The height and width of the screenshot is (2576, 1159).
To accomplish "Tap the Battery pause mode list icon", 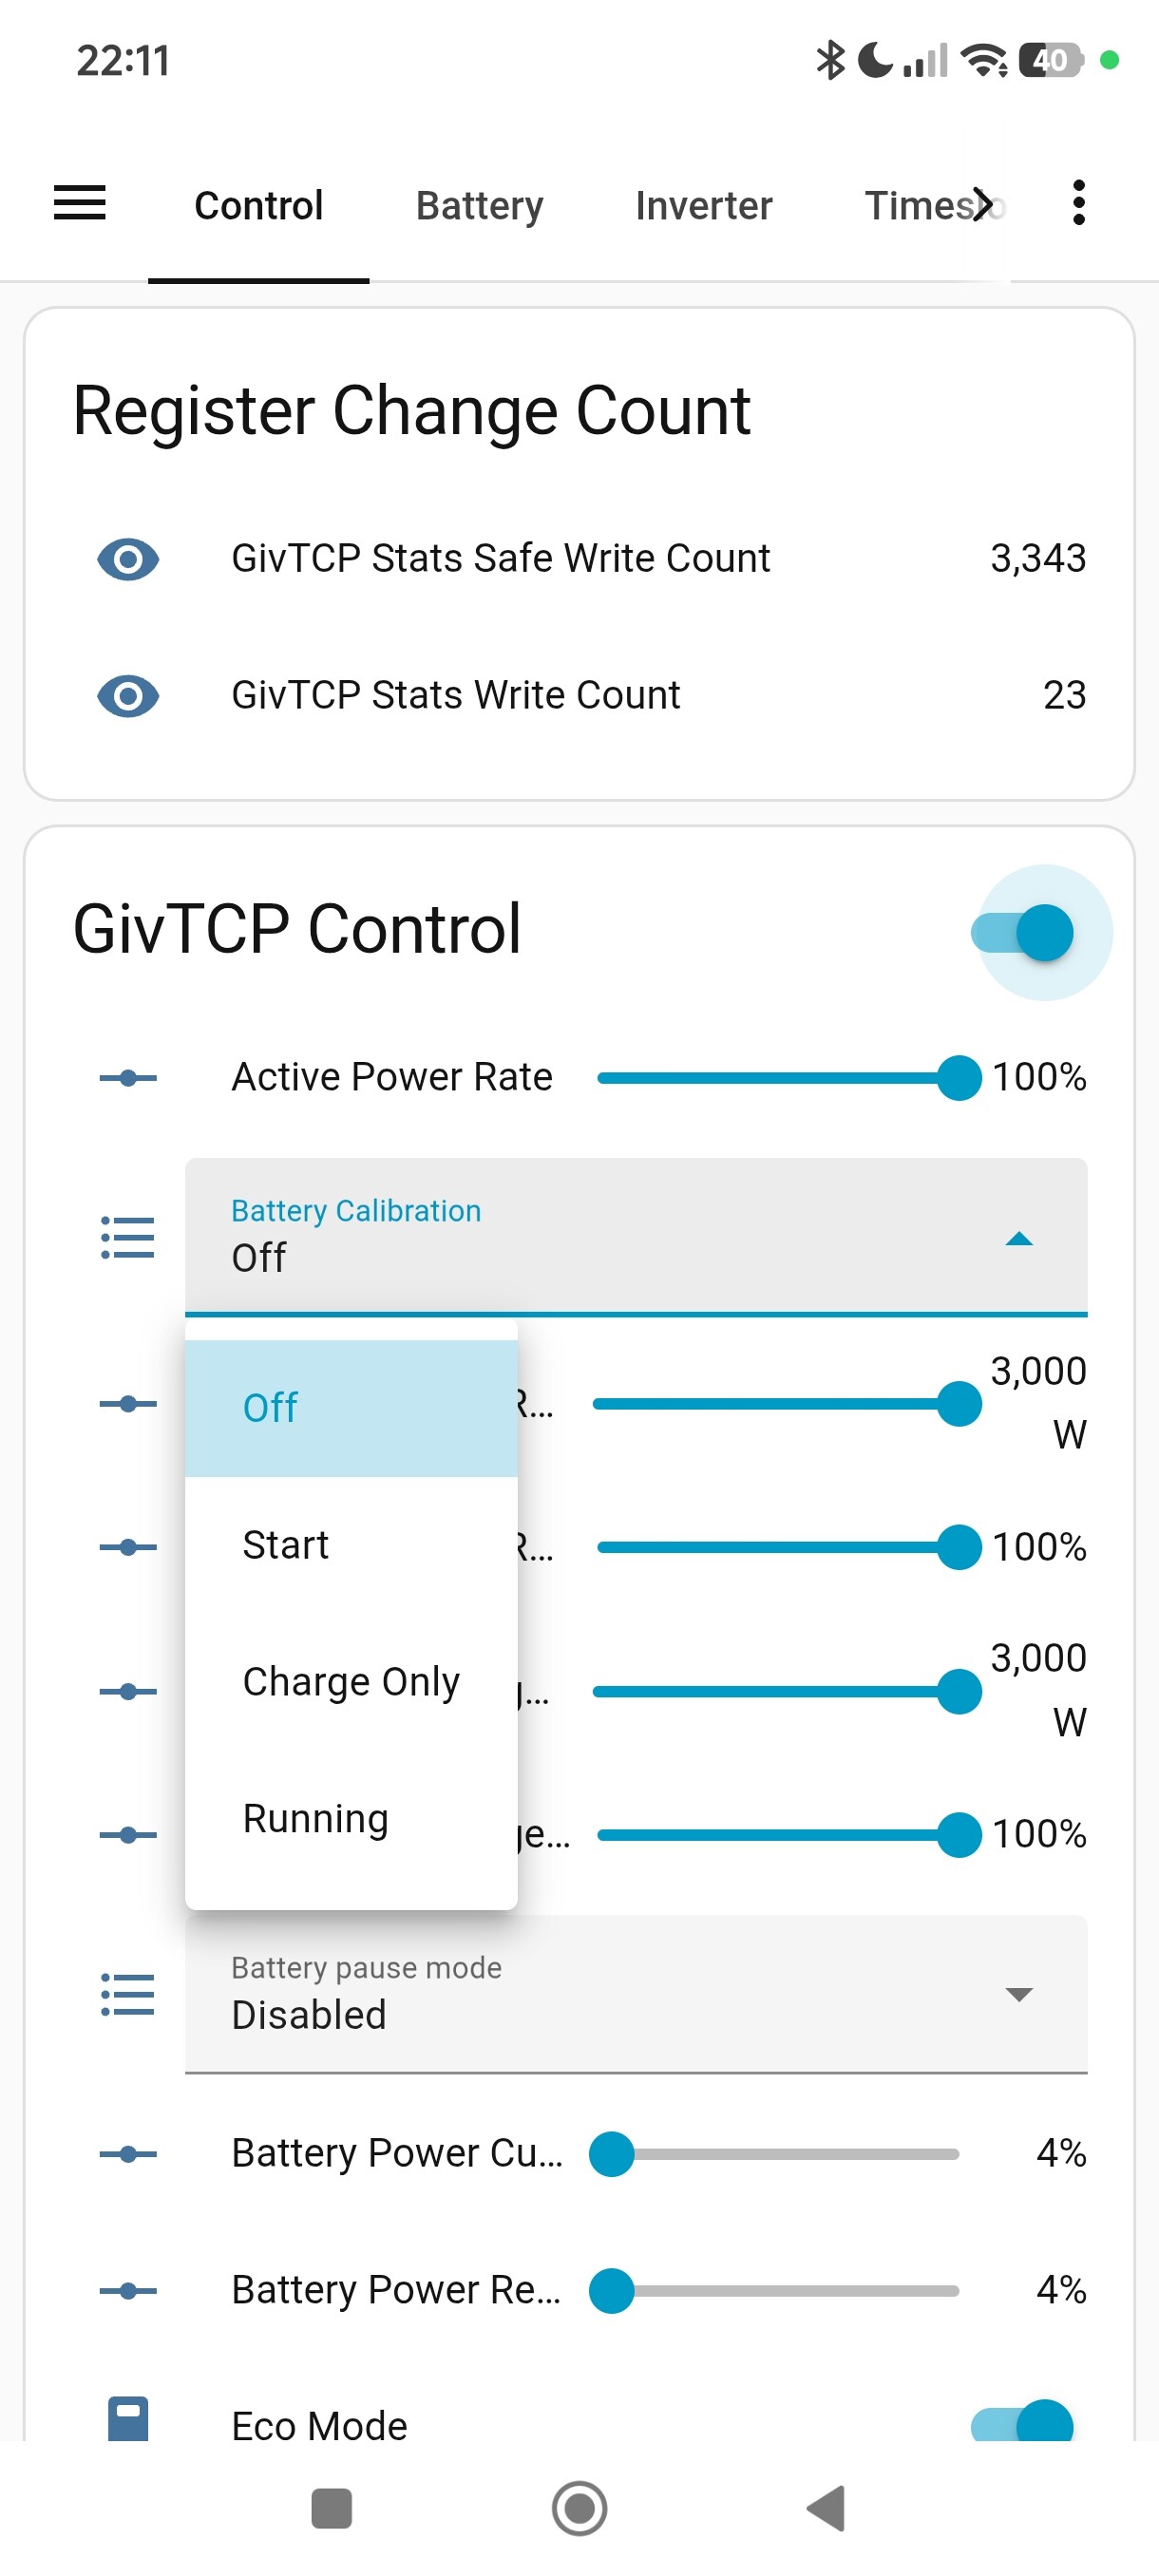I will (128, 1994).
